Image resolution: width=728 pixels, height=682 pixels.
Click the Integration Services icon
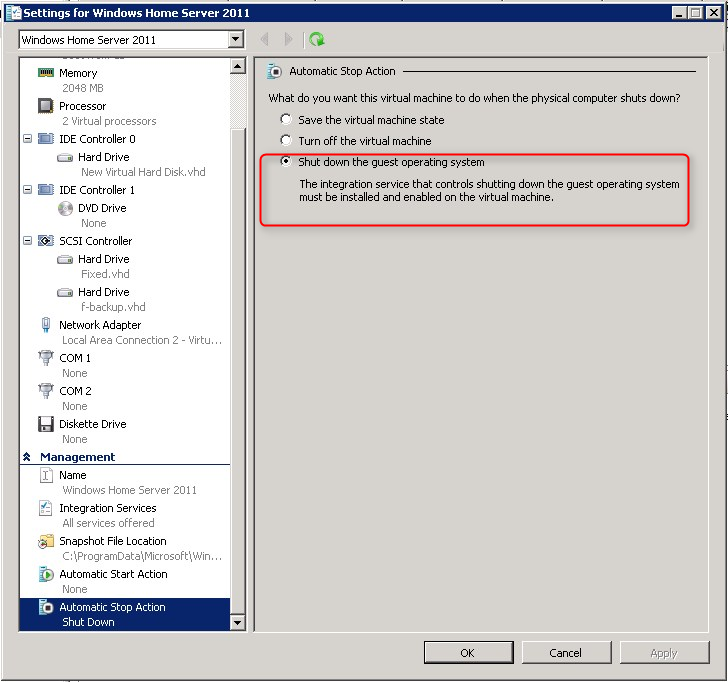46,508
